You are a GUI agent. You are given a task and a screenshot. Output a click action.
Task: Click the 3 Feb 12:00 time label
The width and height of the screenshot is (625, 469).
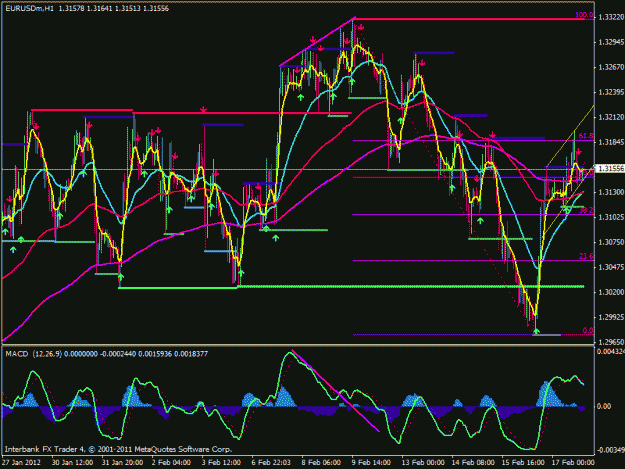pos(221,463)
